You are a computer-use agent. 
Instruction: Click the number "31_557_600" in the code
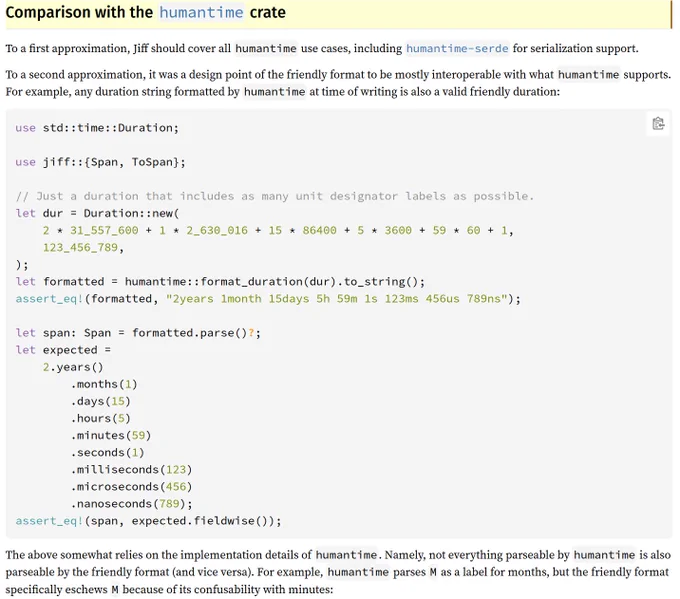(x=105, y=230)
